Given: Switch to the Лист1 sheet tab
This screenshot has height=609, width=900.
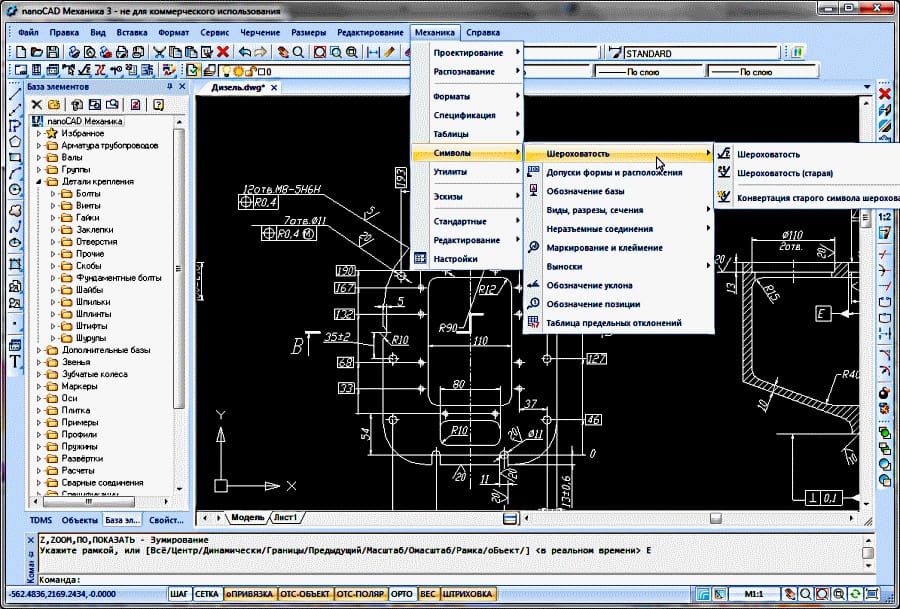Looking at the screenshot, I should click(x=287, y=517).
